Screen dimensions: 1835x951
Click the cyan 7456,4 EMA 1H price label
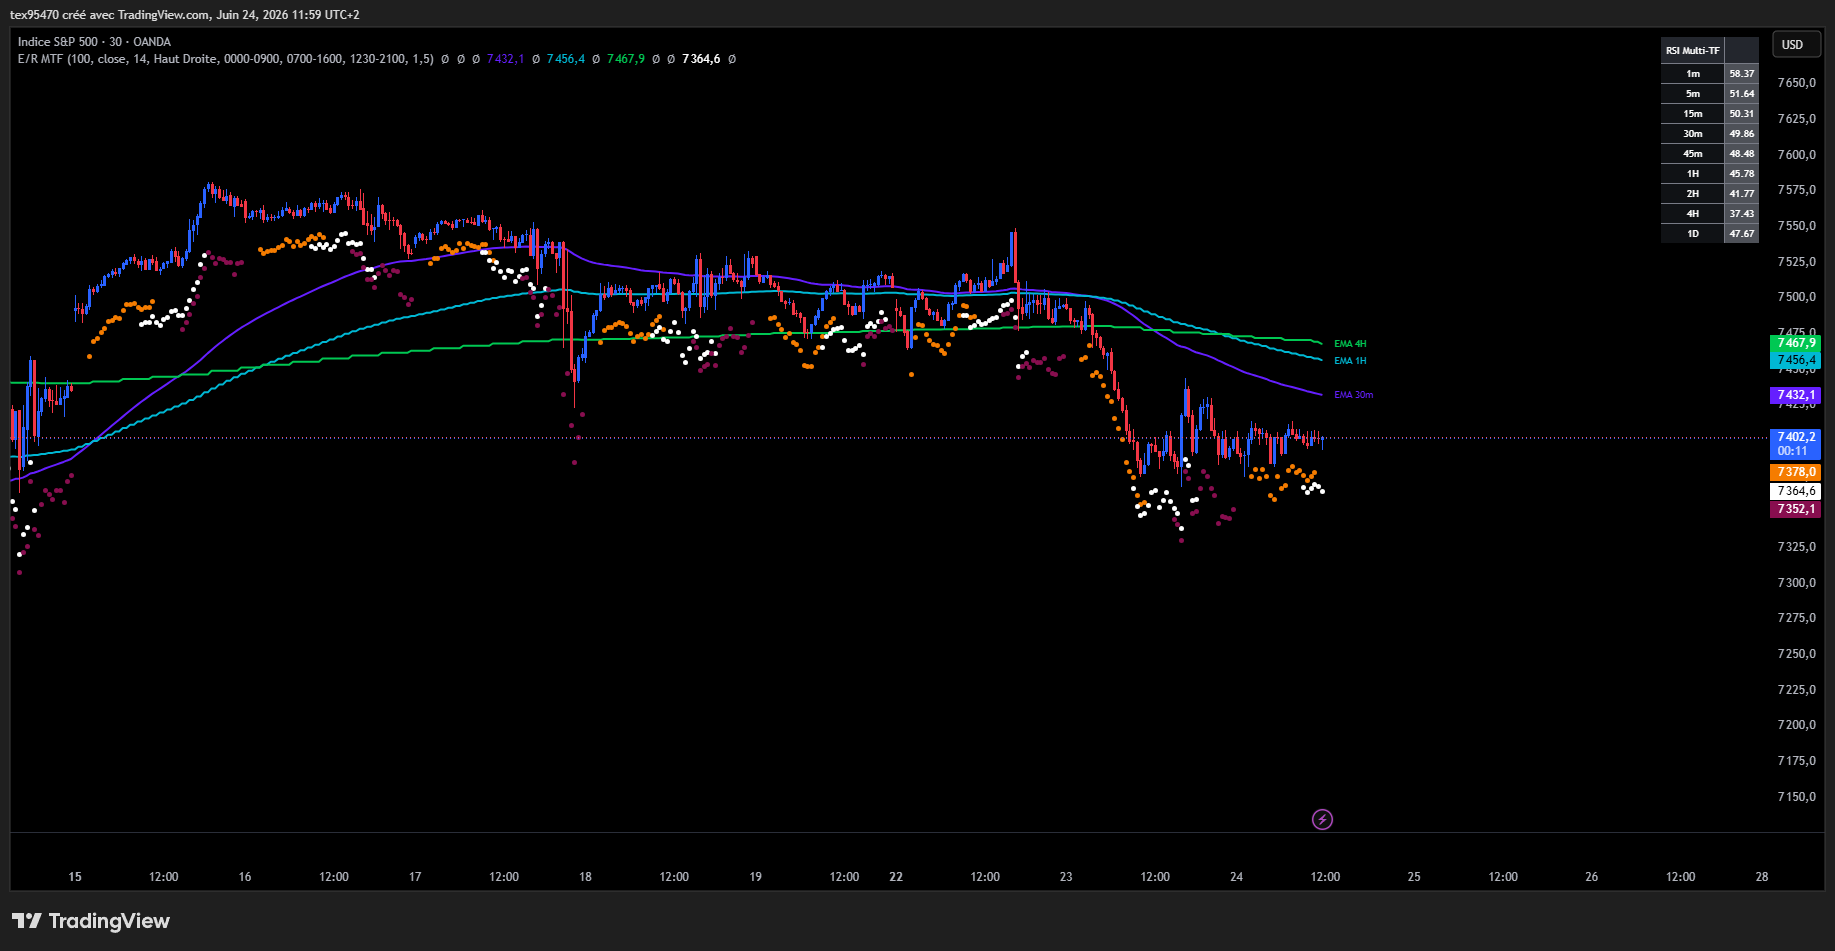pyautogui.click(x=1795, y=360)
